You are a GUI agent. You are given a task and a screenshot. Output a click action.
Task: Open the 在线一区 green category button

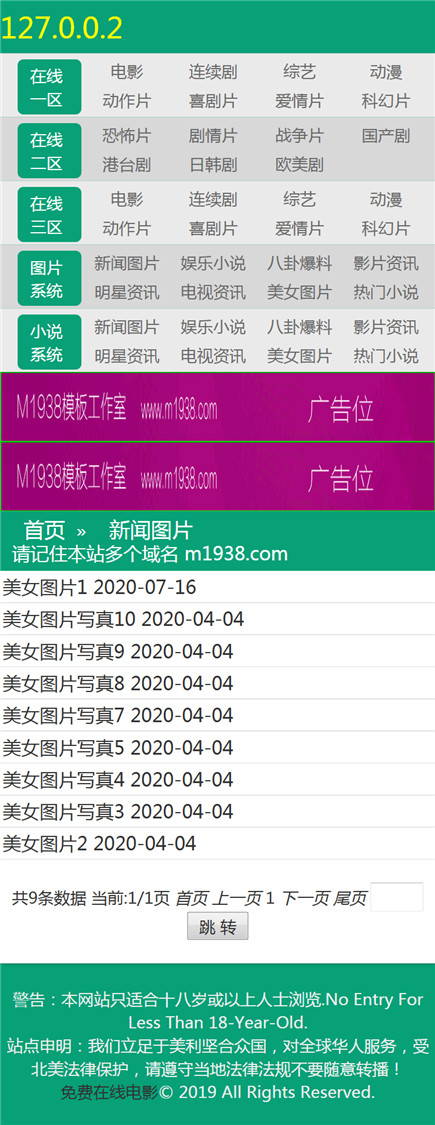pyautogui.click(x=49, y=87)
